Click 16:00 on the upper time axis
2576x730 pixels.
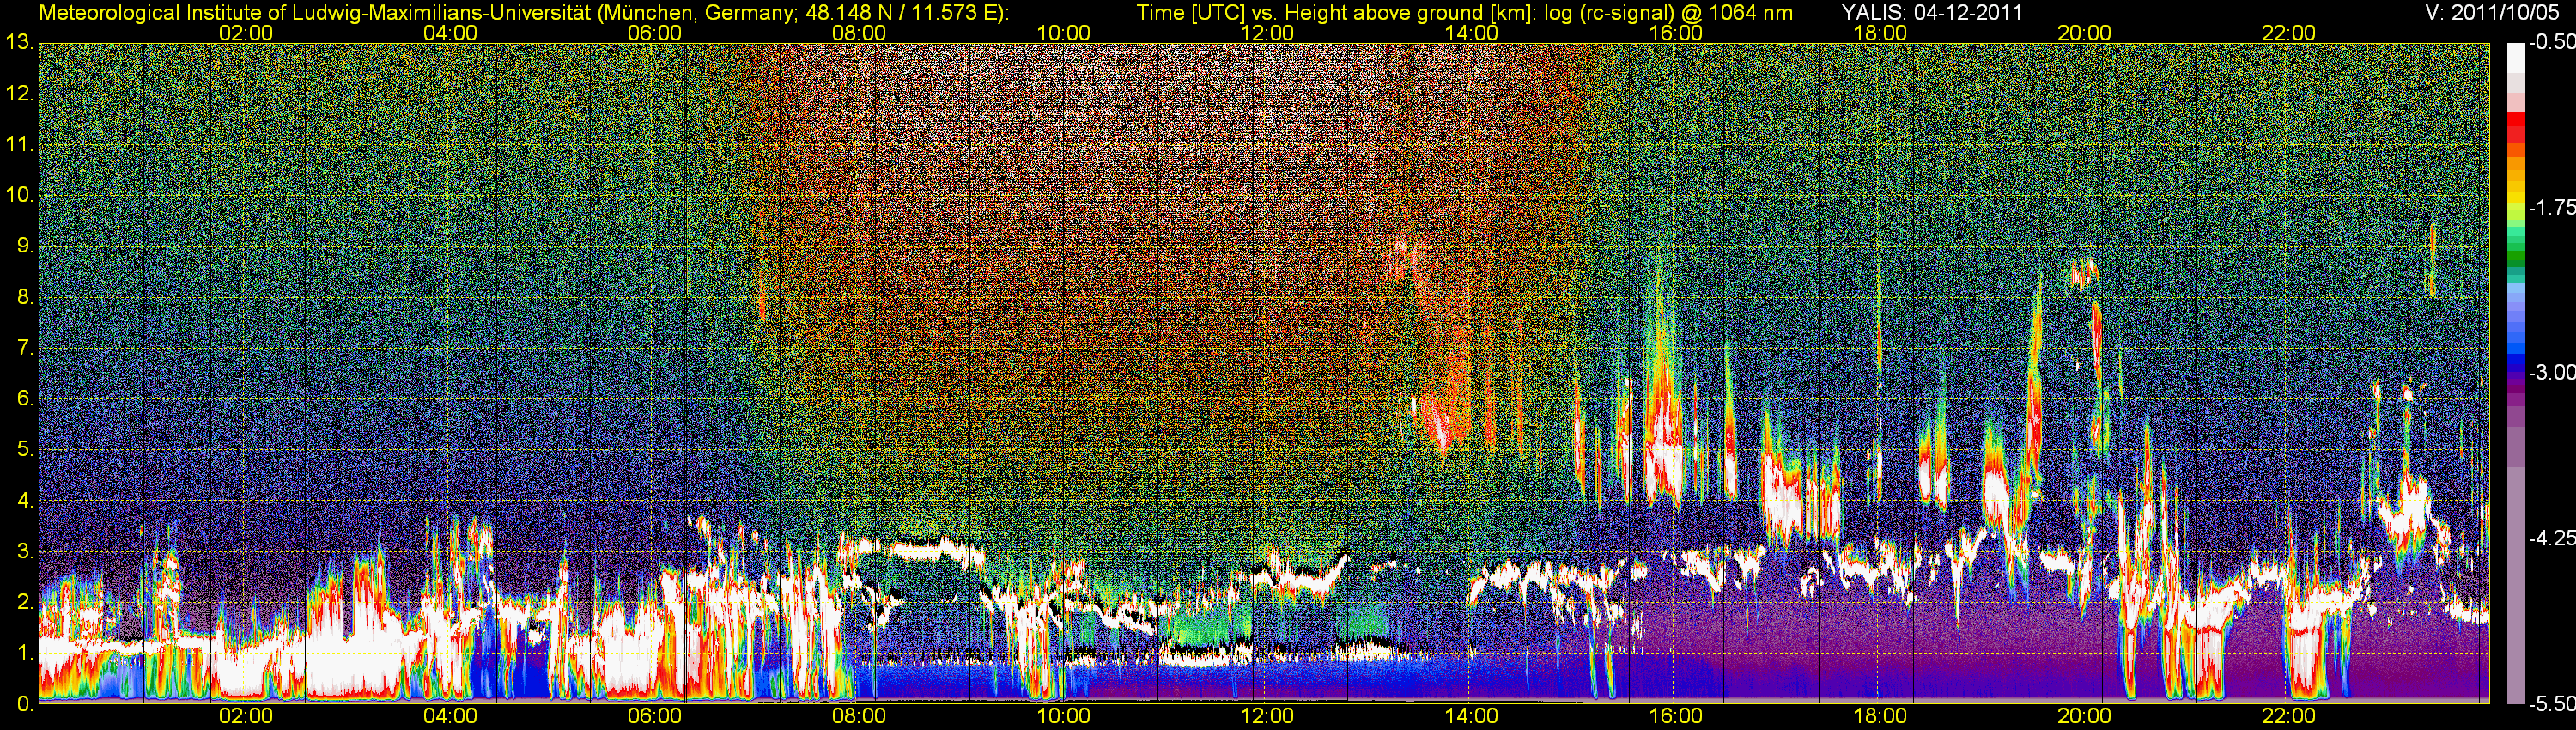1676,33
